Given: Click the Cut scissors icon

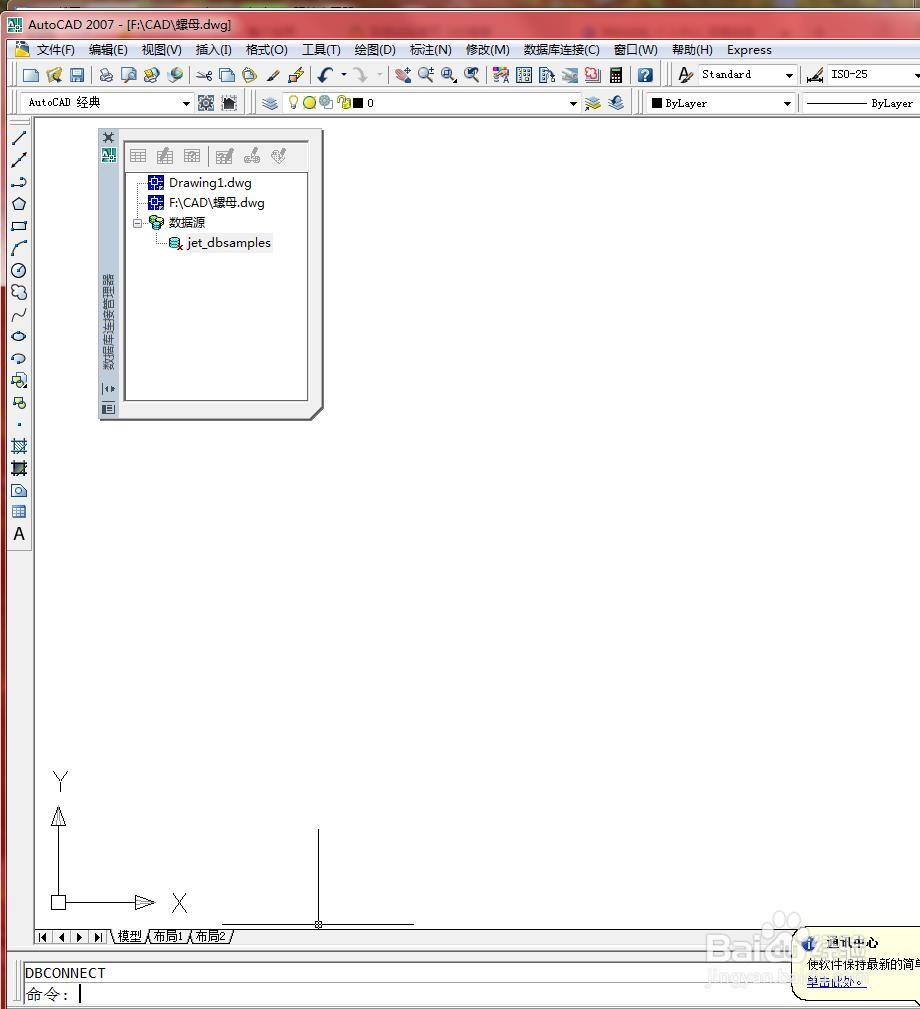Looking at the screenshot, I should tap(204, 75).
